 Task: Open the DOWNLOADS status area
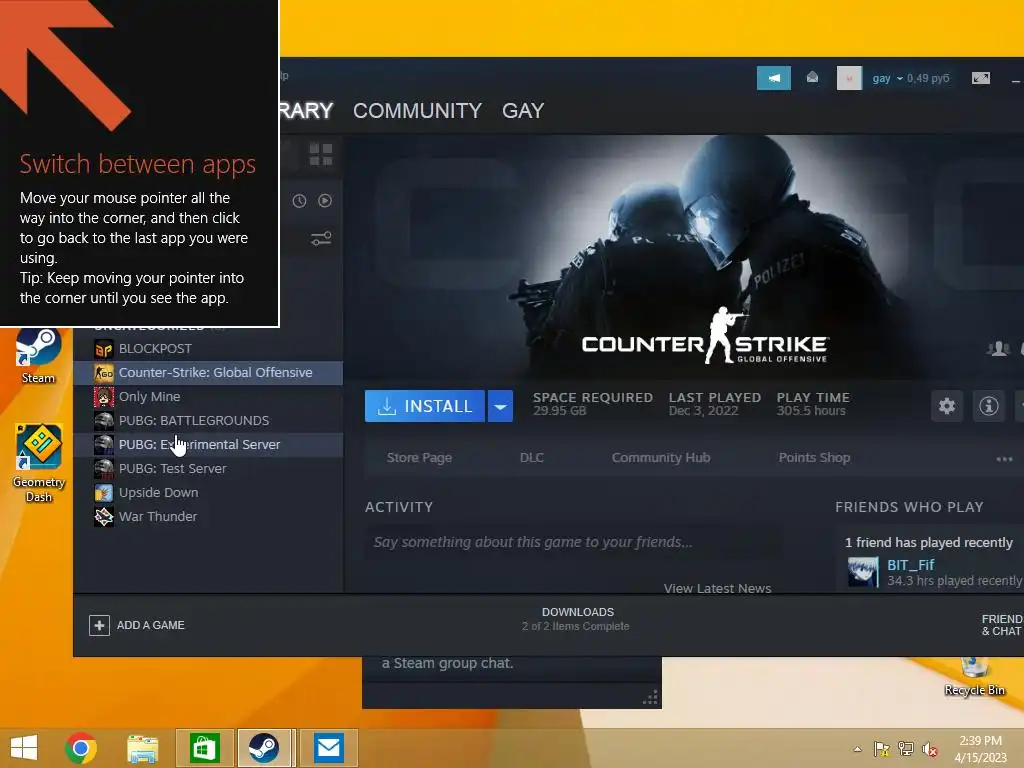[x=576, y=618]
